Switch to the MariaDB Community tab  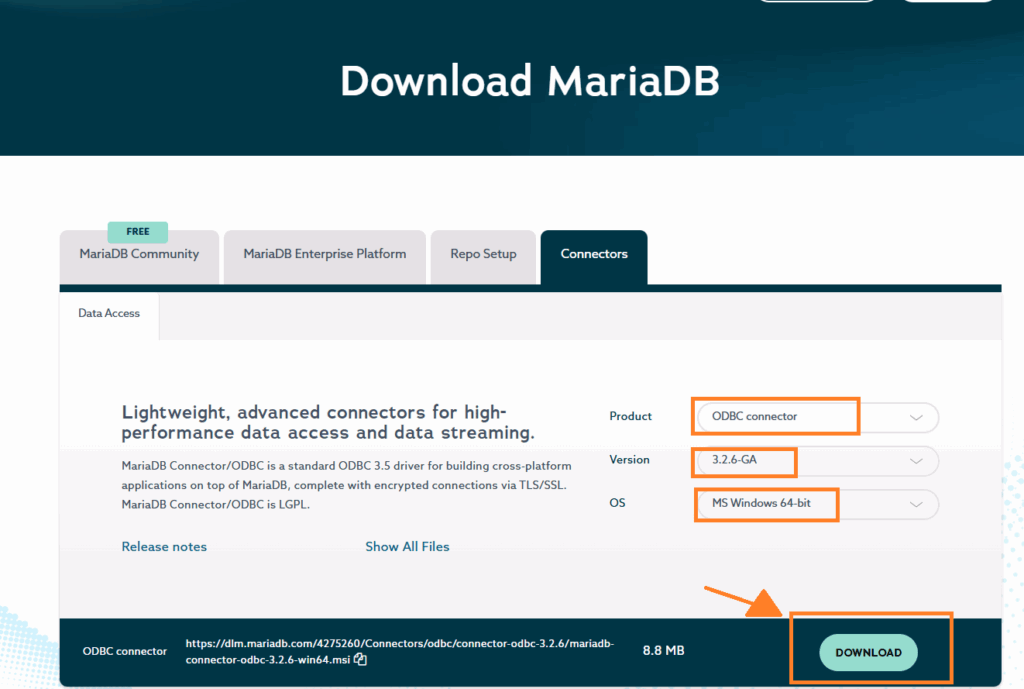[x=139, y=257]
